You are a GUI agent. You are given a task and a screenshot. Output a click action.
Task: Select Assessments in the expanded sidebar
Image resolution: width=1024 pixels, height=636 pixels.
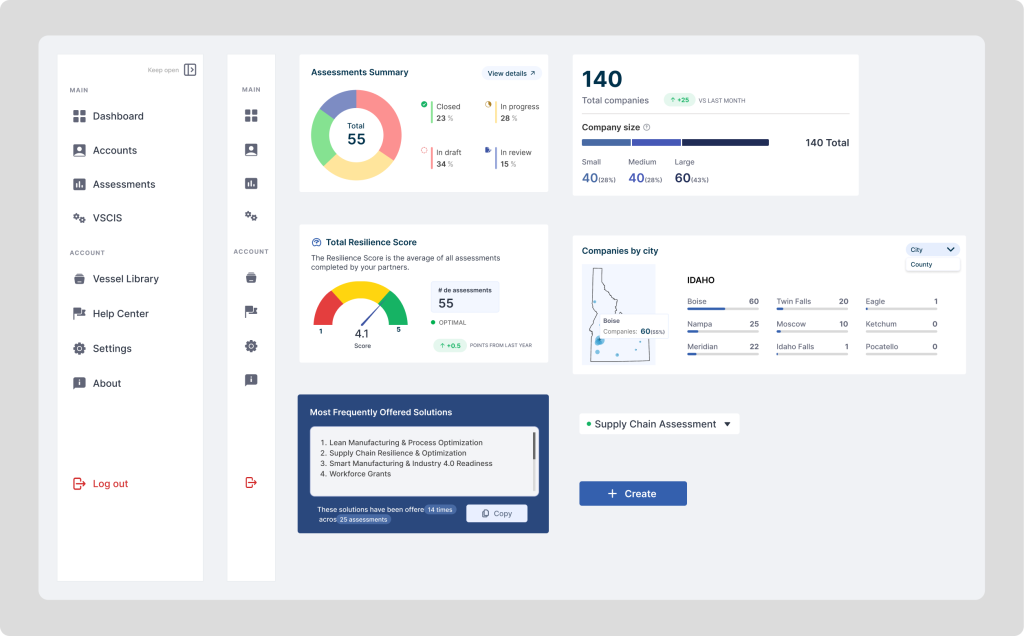pos(124,184)
